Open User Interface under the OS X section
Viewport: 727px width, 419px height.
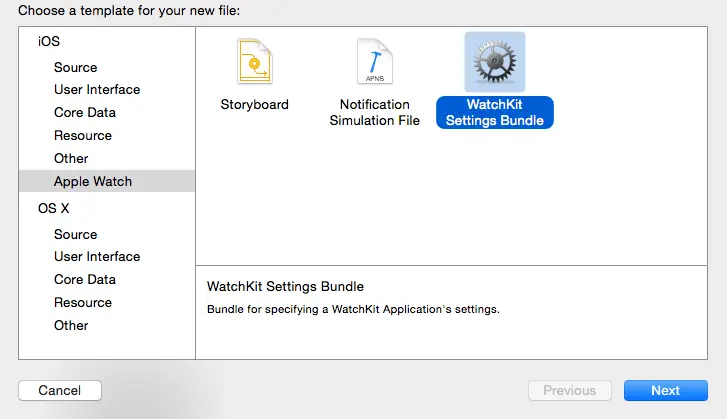click(97, 256)
